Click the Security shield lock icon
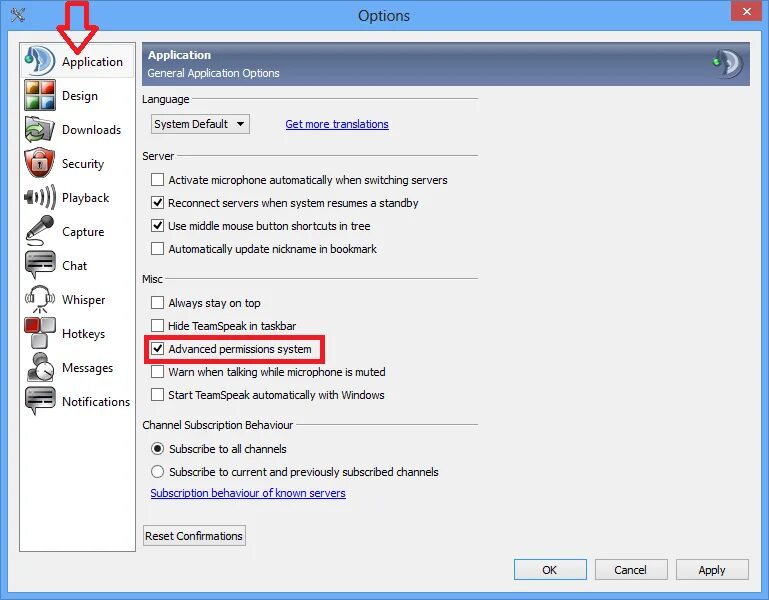The width and height of the screenshot is (769, 600). click(39, 163)
